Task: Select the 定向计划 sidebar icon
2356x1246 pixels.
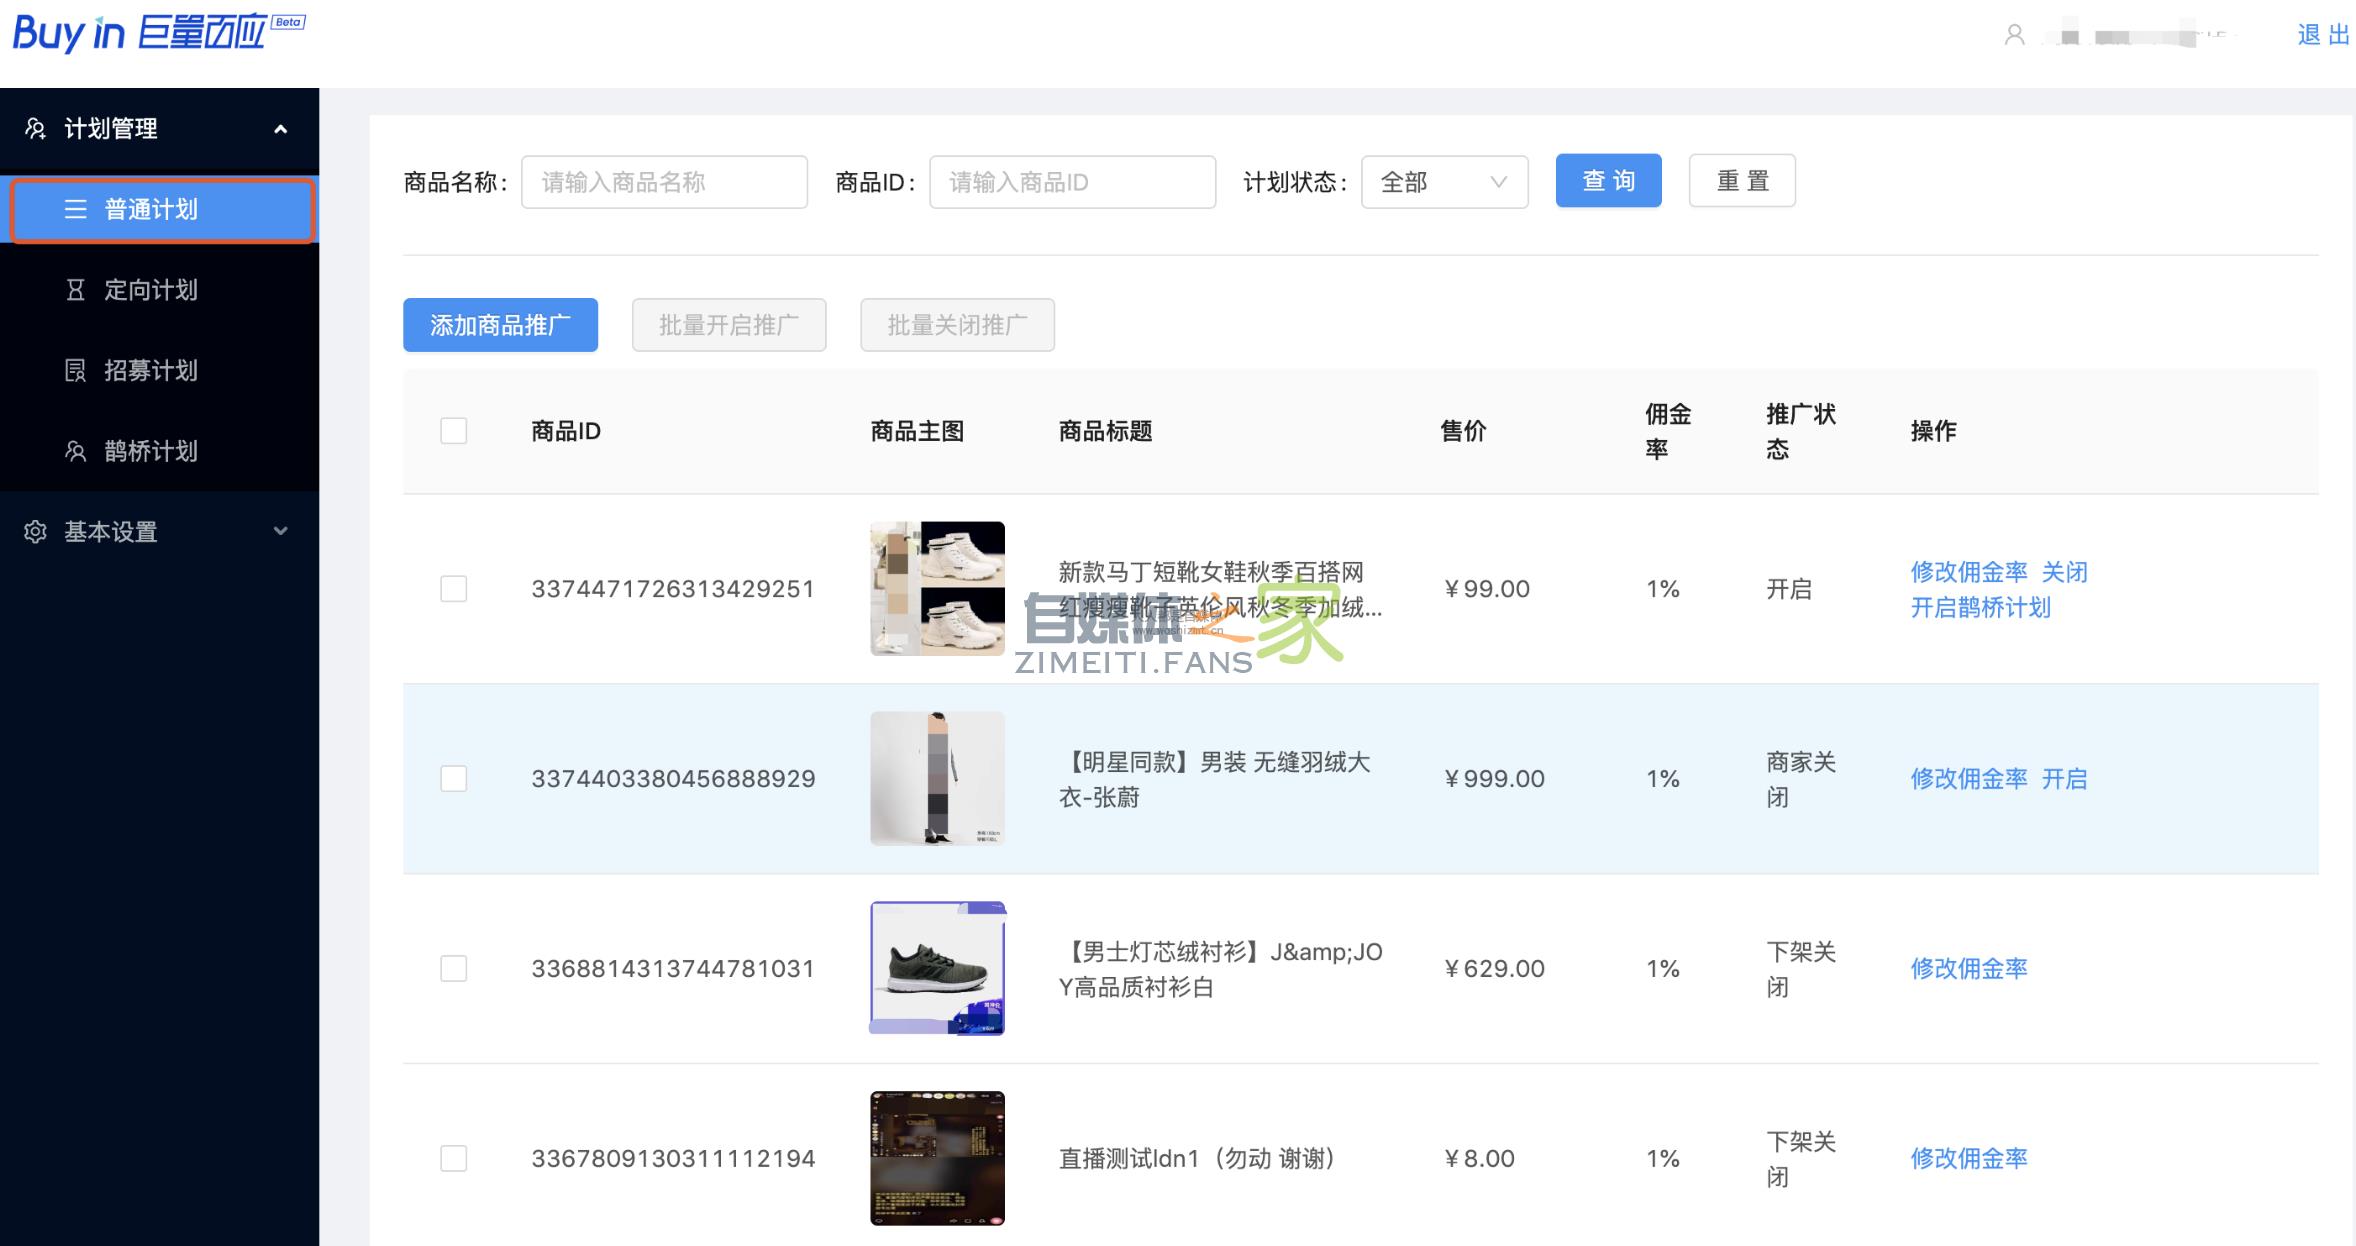Action: [76, 290]
